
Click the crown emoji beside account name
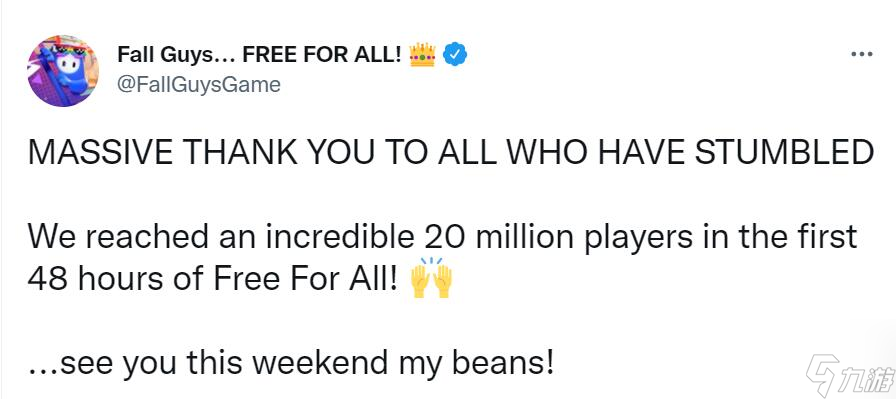[x=422, y=54]
